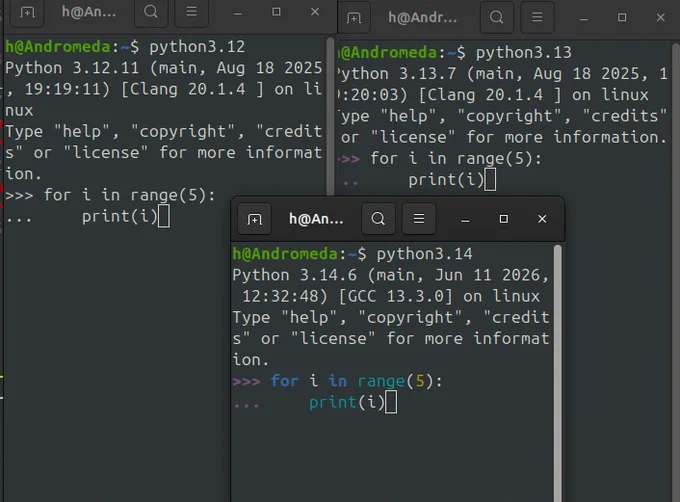Viewport: 680px width, 502px height.
Task: Click 'for i in range(5):' in python3.13 terminal
Action: [x=456, y=159]
